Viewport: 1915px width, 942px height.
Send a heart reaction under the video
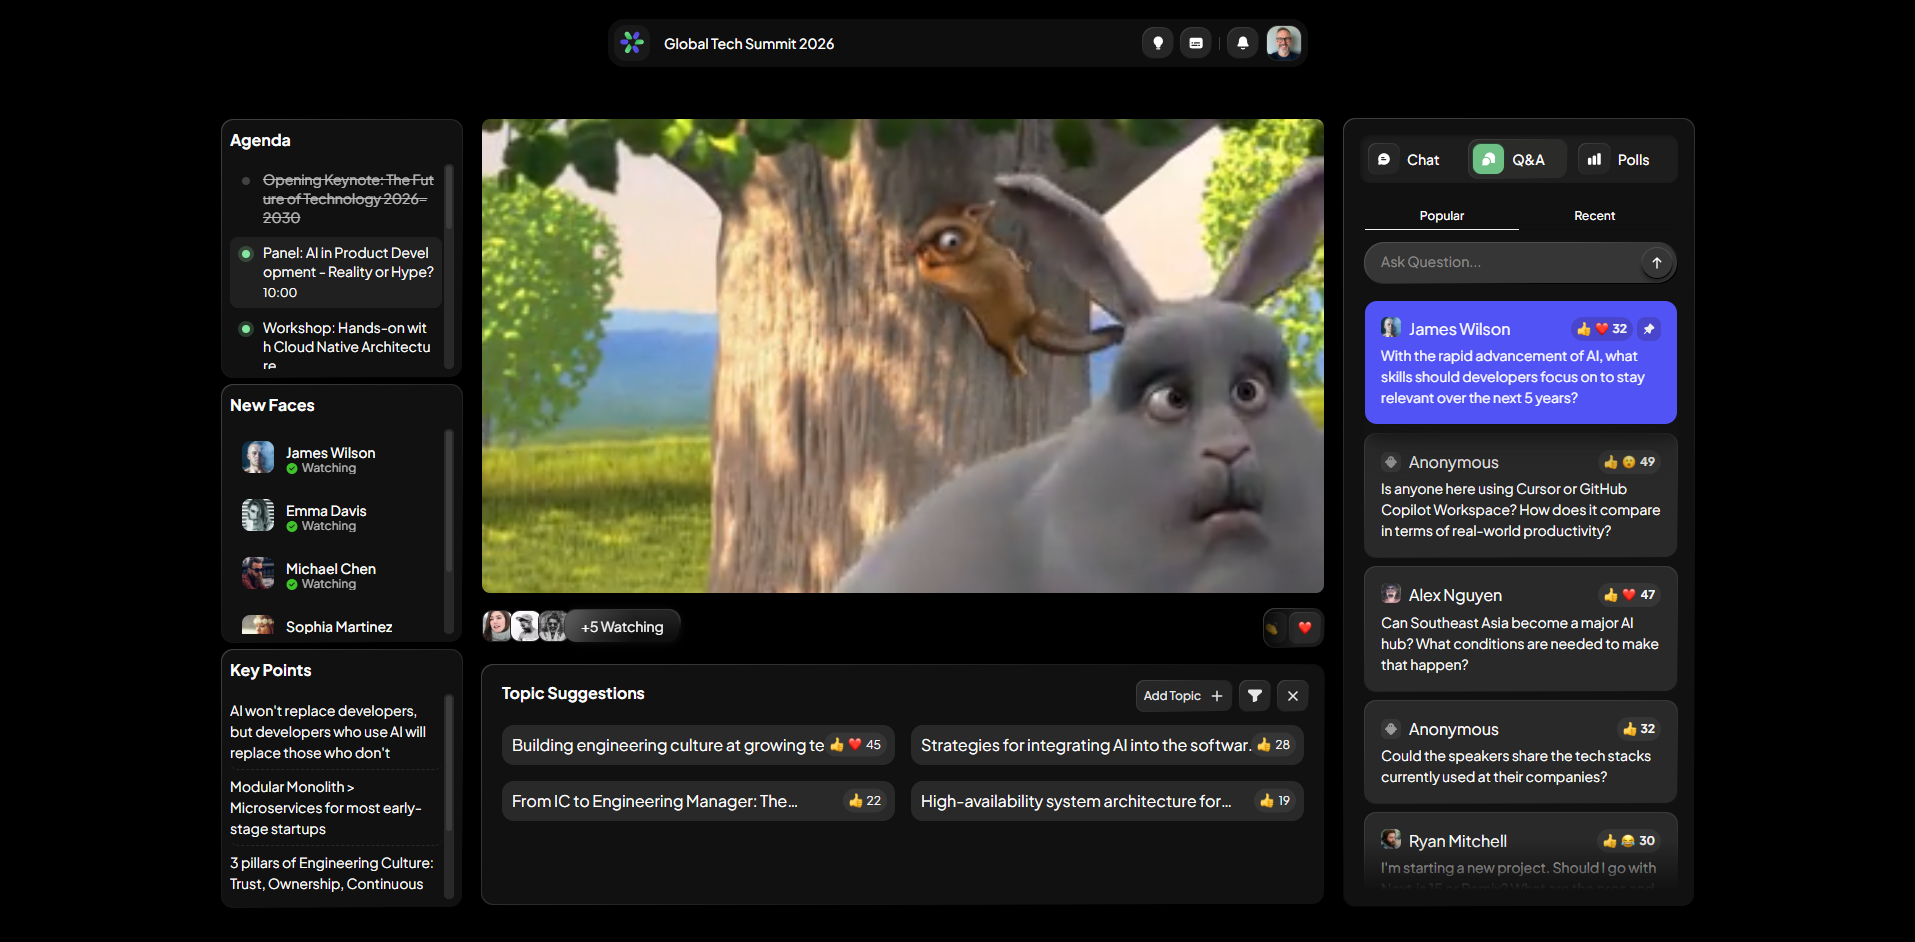1305,628
